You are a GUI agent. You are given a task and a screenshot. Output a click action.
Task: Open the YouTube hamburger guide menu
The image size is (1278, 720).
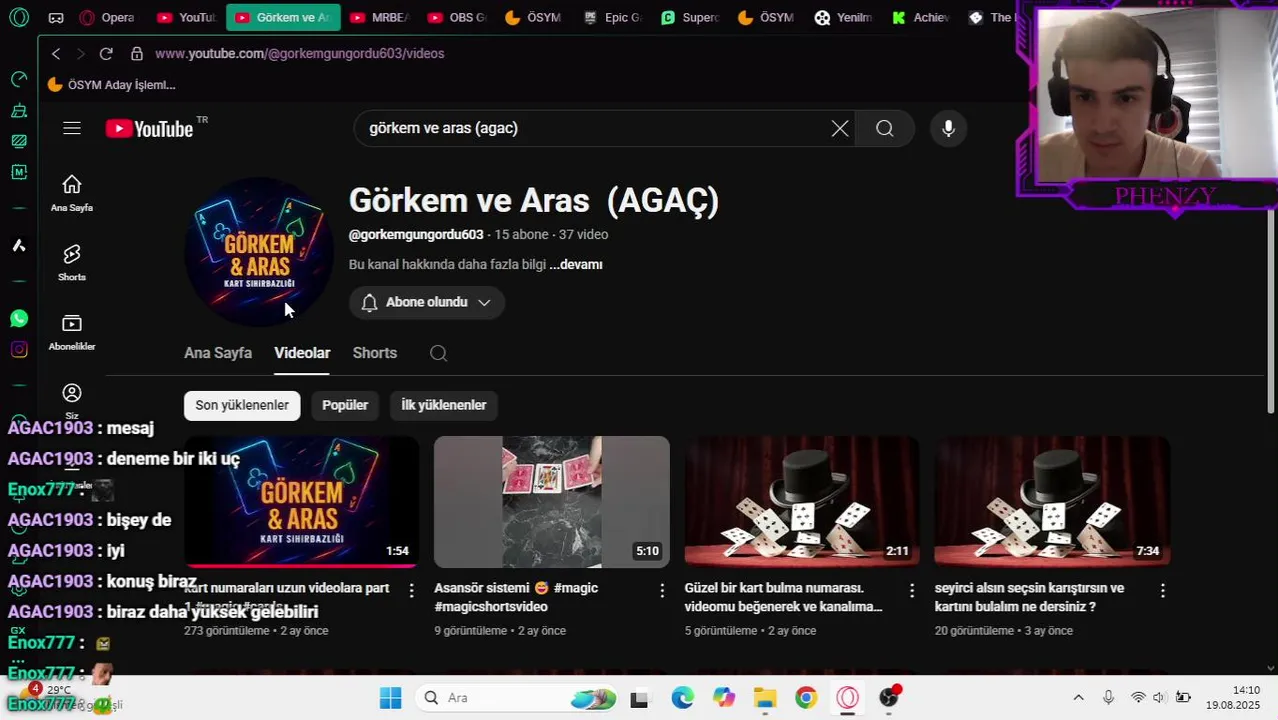click(x=71, y=128)
